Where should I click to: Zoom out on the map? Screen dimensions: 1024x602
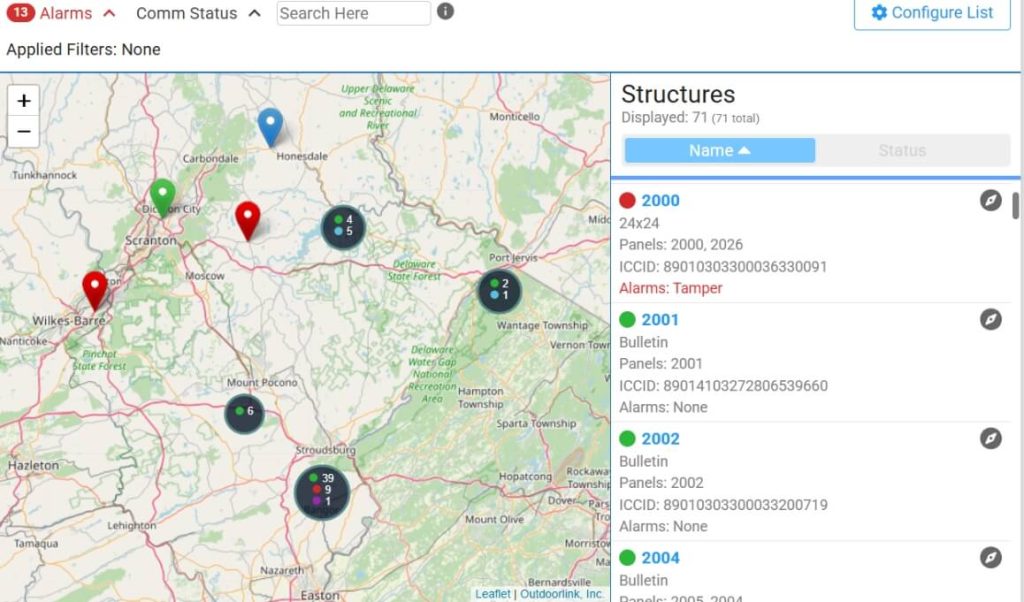pos(24,132)
